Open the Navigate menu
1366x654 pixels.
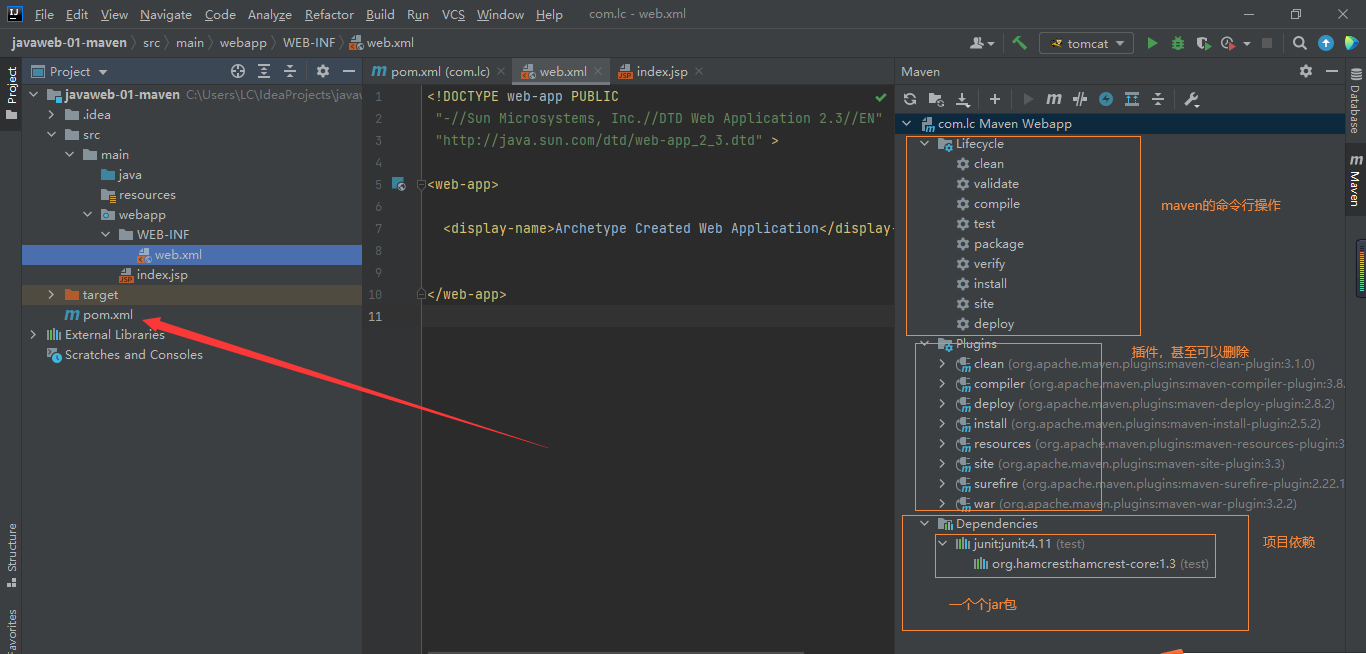(166, 15)
